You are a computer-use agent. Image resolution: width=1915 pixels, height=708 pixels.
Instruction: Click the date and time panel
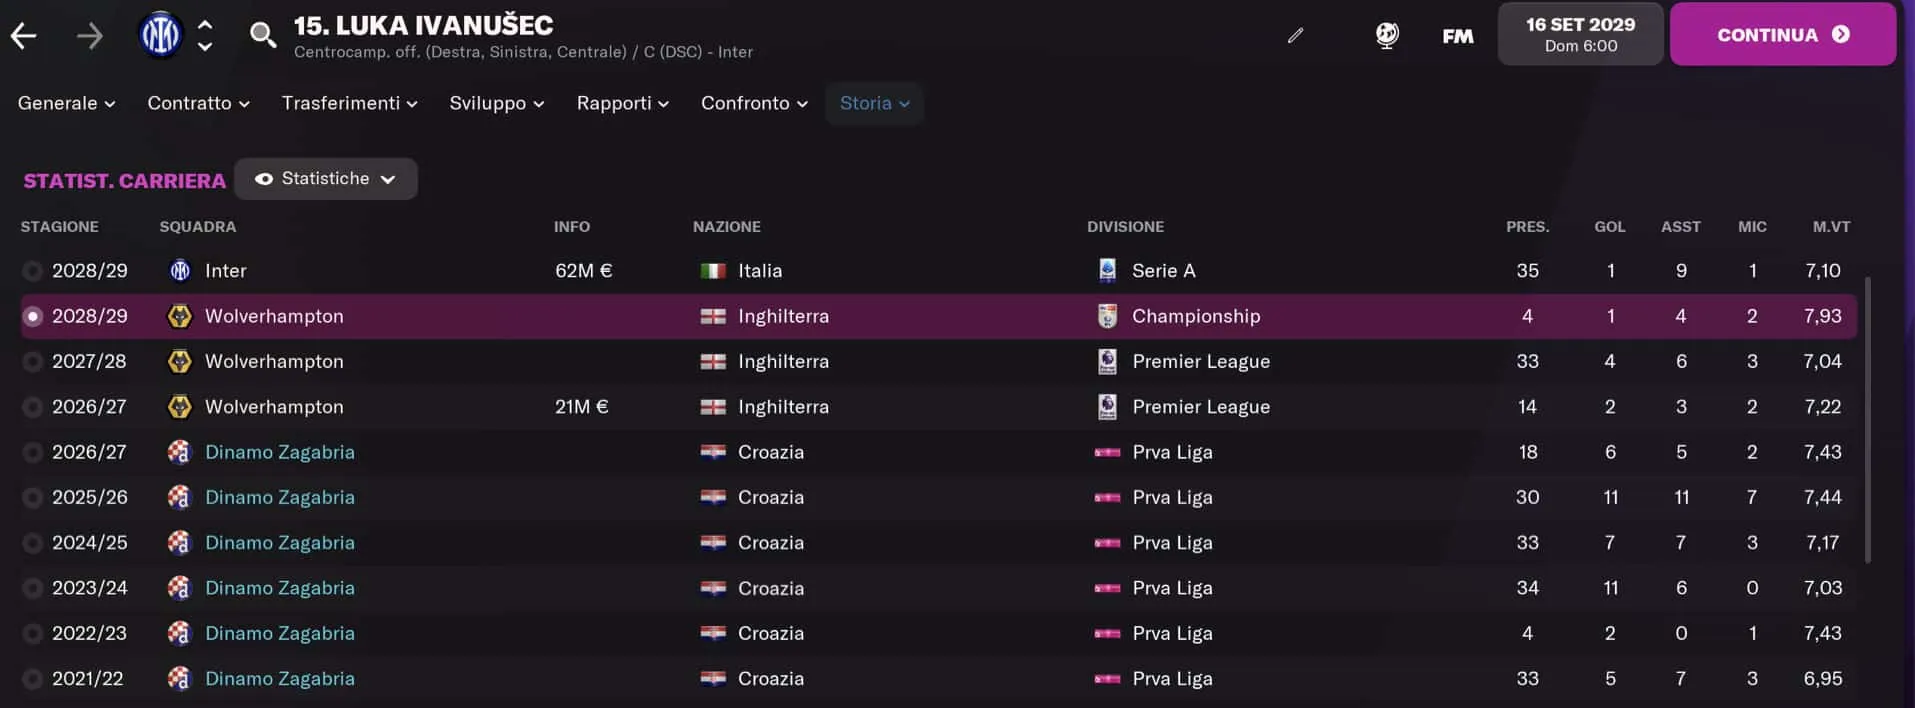(x=1580, y=34)
